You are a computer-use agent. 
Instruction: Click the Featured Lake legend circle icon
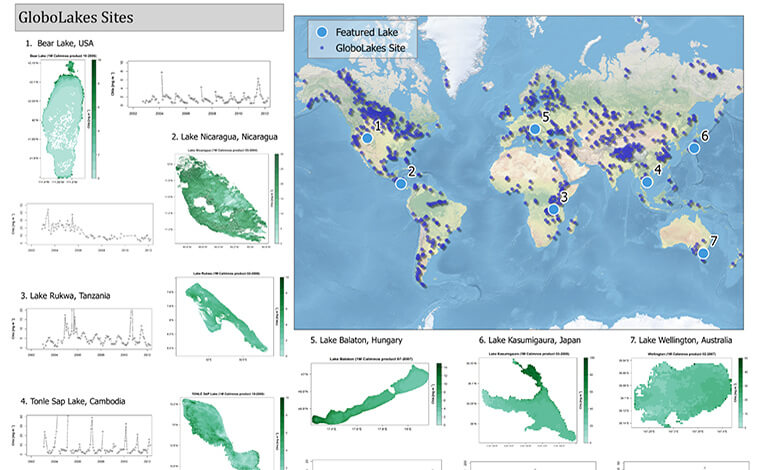317,32
